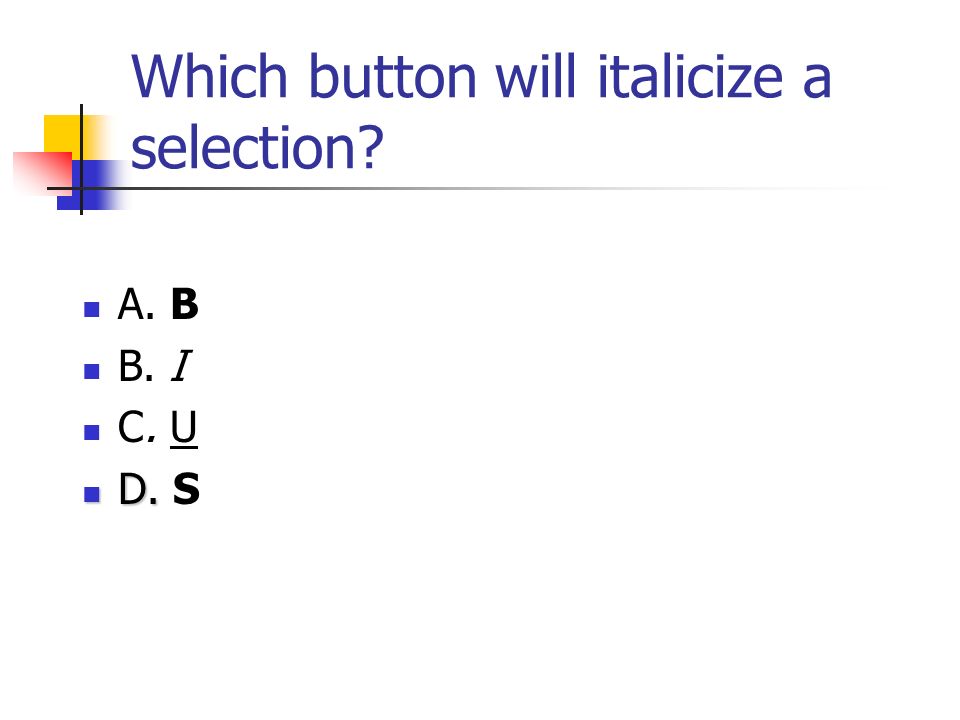Select the bold B icon in answer A
Screen dimensions: 960x720
(185, 304)
